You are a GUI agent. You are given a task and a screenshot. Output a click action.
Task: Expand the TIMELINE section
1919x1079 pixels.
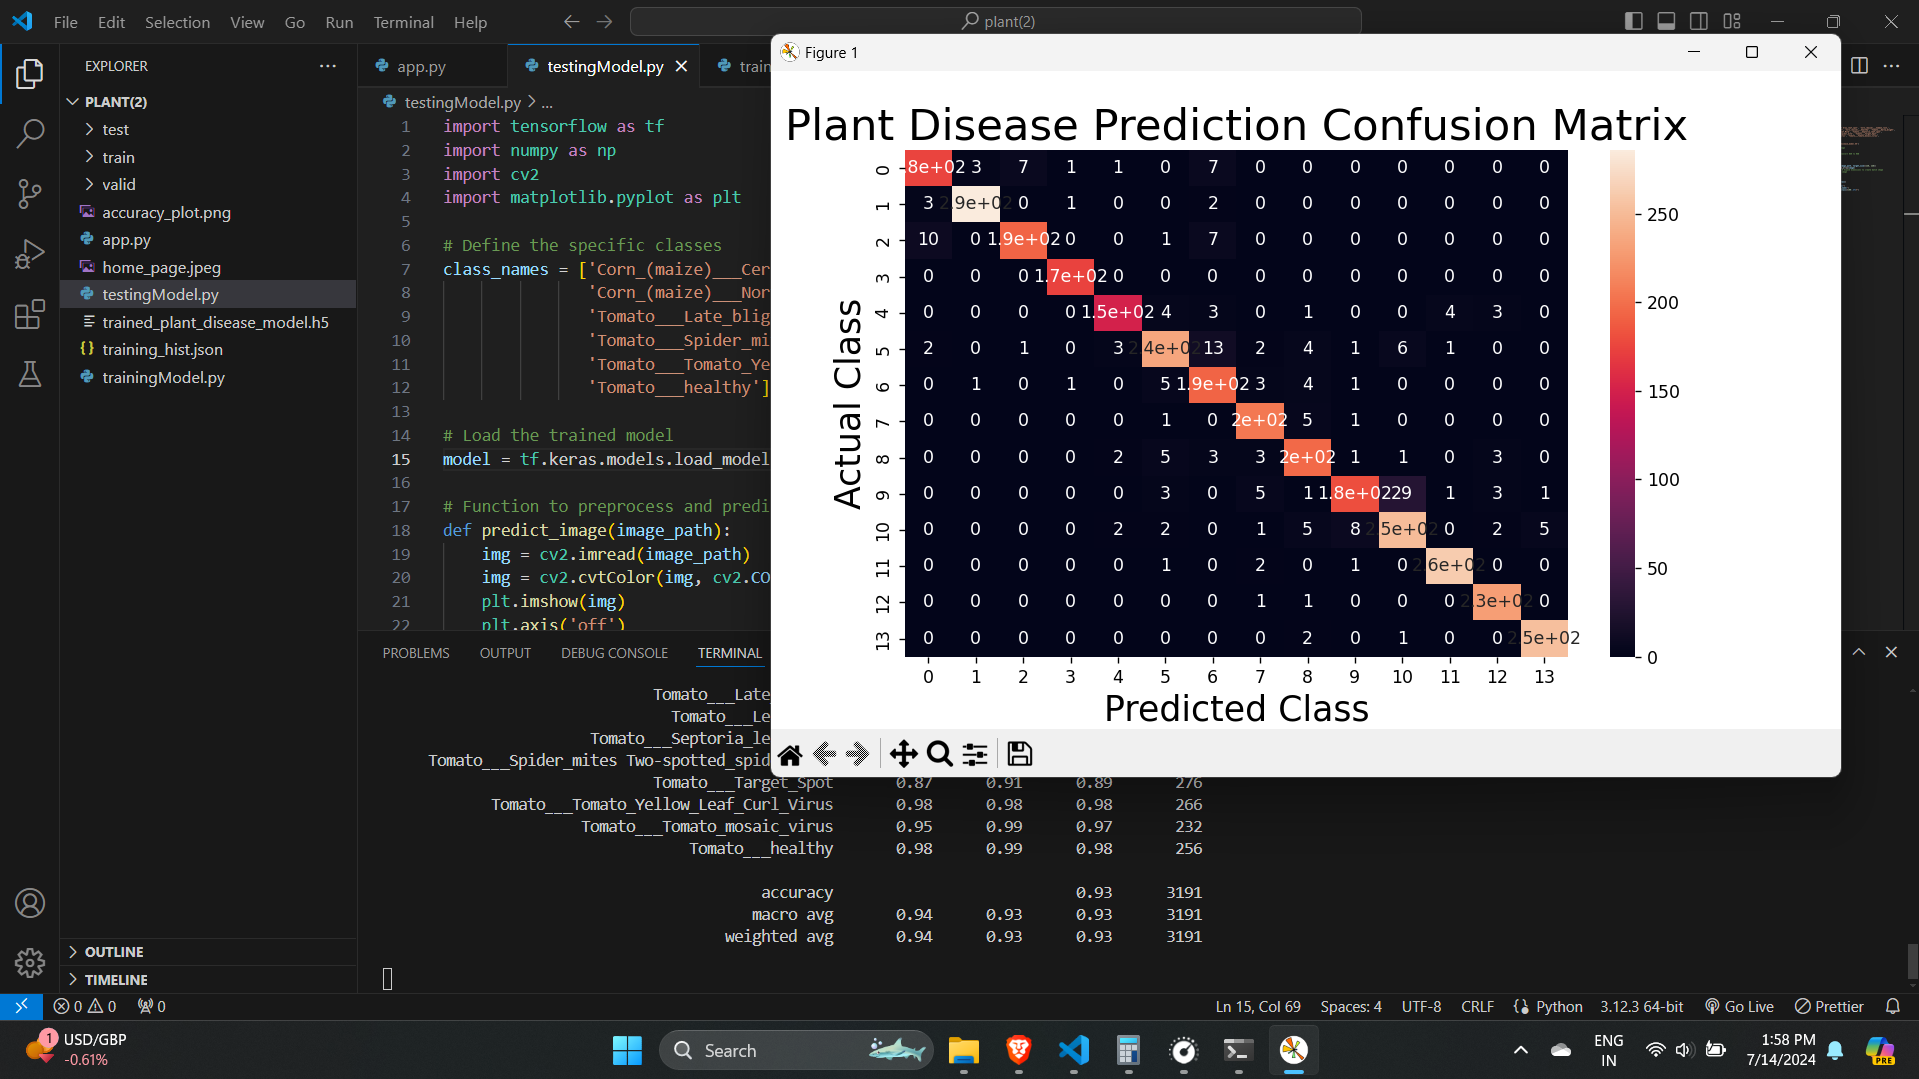116,980
